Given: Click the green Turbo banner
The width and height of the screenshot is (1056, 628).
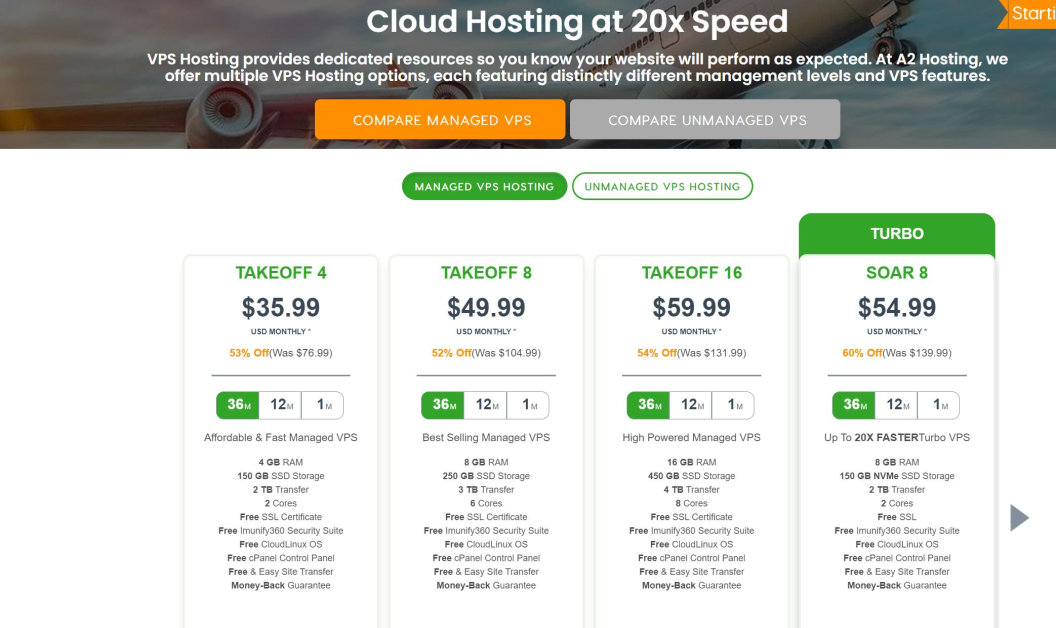Looking at the screenshot, I should click(x=897, y=234).
